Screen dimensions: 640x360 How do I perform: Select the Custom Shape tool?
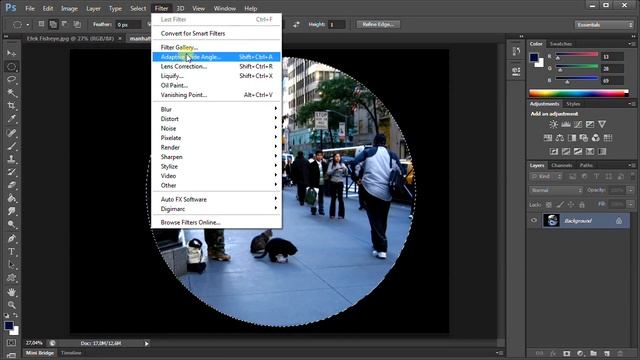[x=11, y=278]
